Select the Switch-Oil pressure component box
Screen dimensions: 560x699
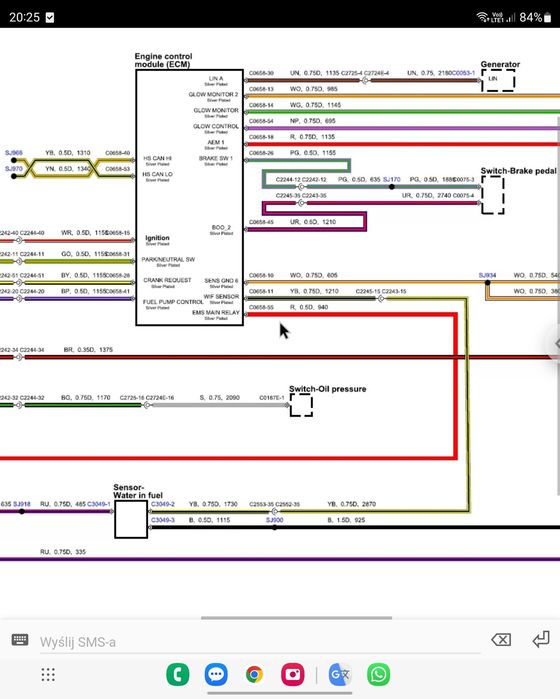point(301,405)
